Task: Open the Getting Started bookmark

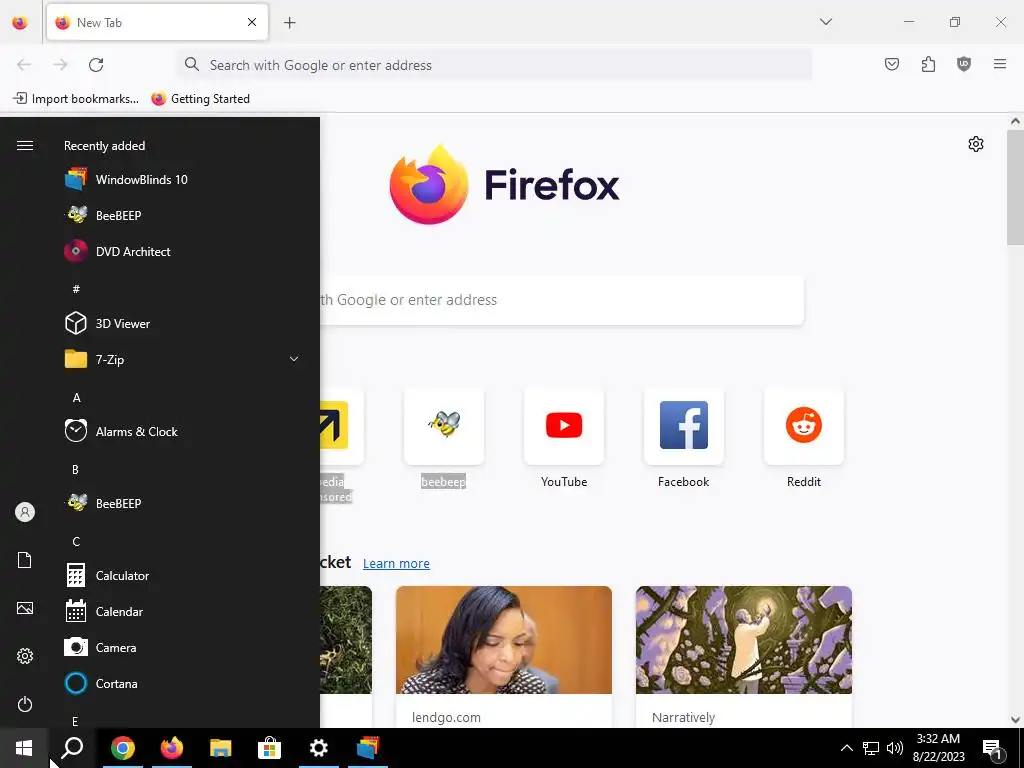Action: [200, 99]
